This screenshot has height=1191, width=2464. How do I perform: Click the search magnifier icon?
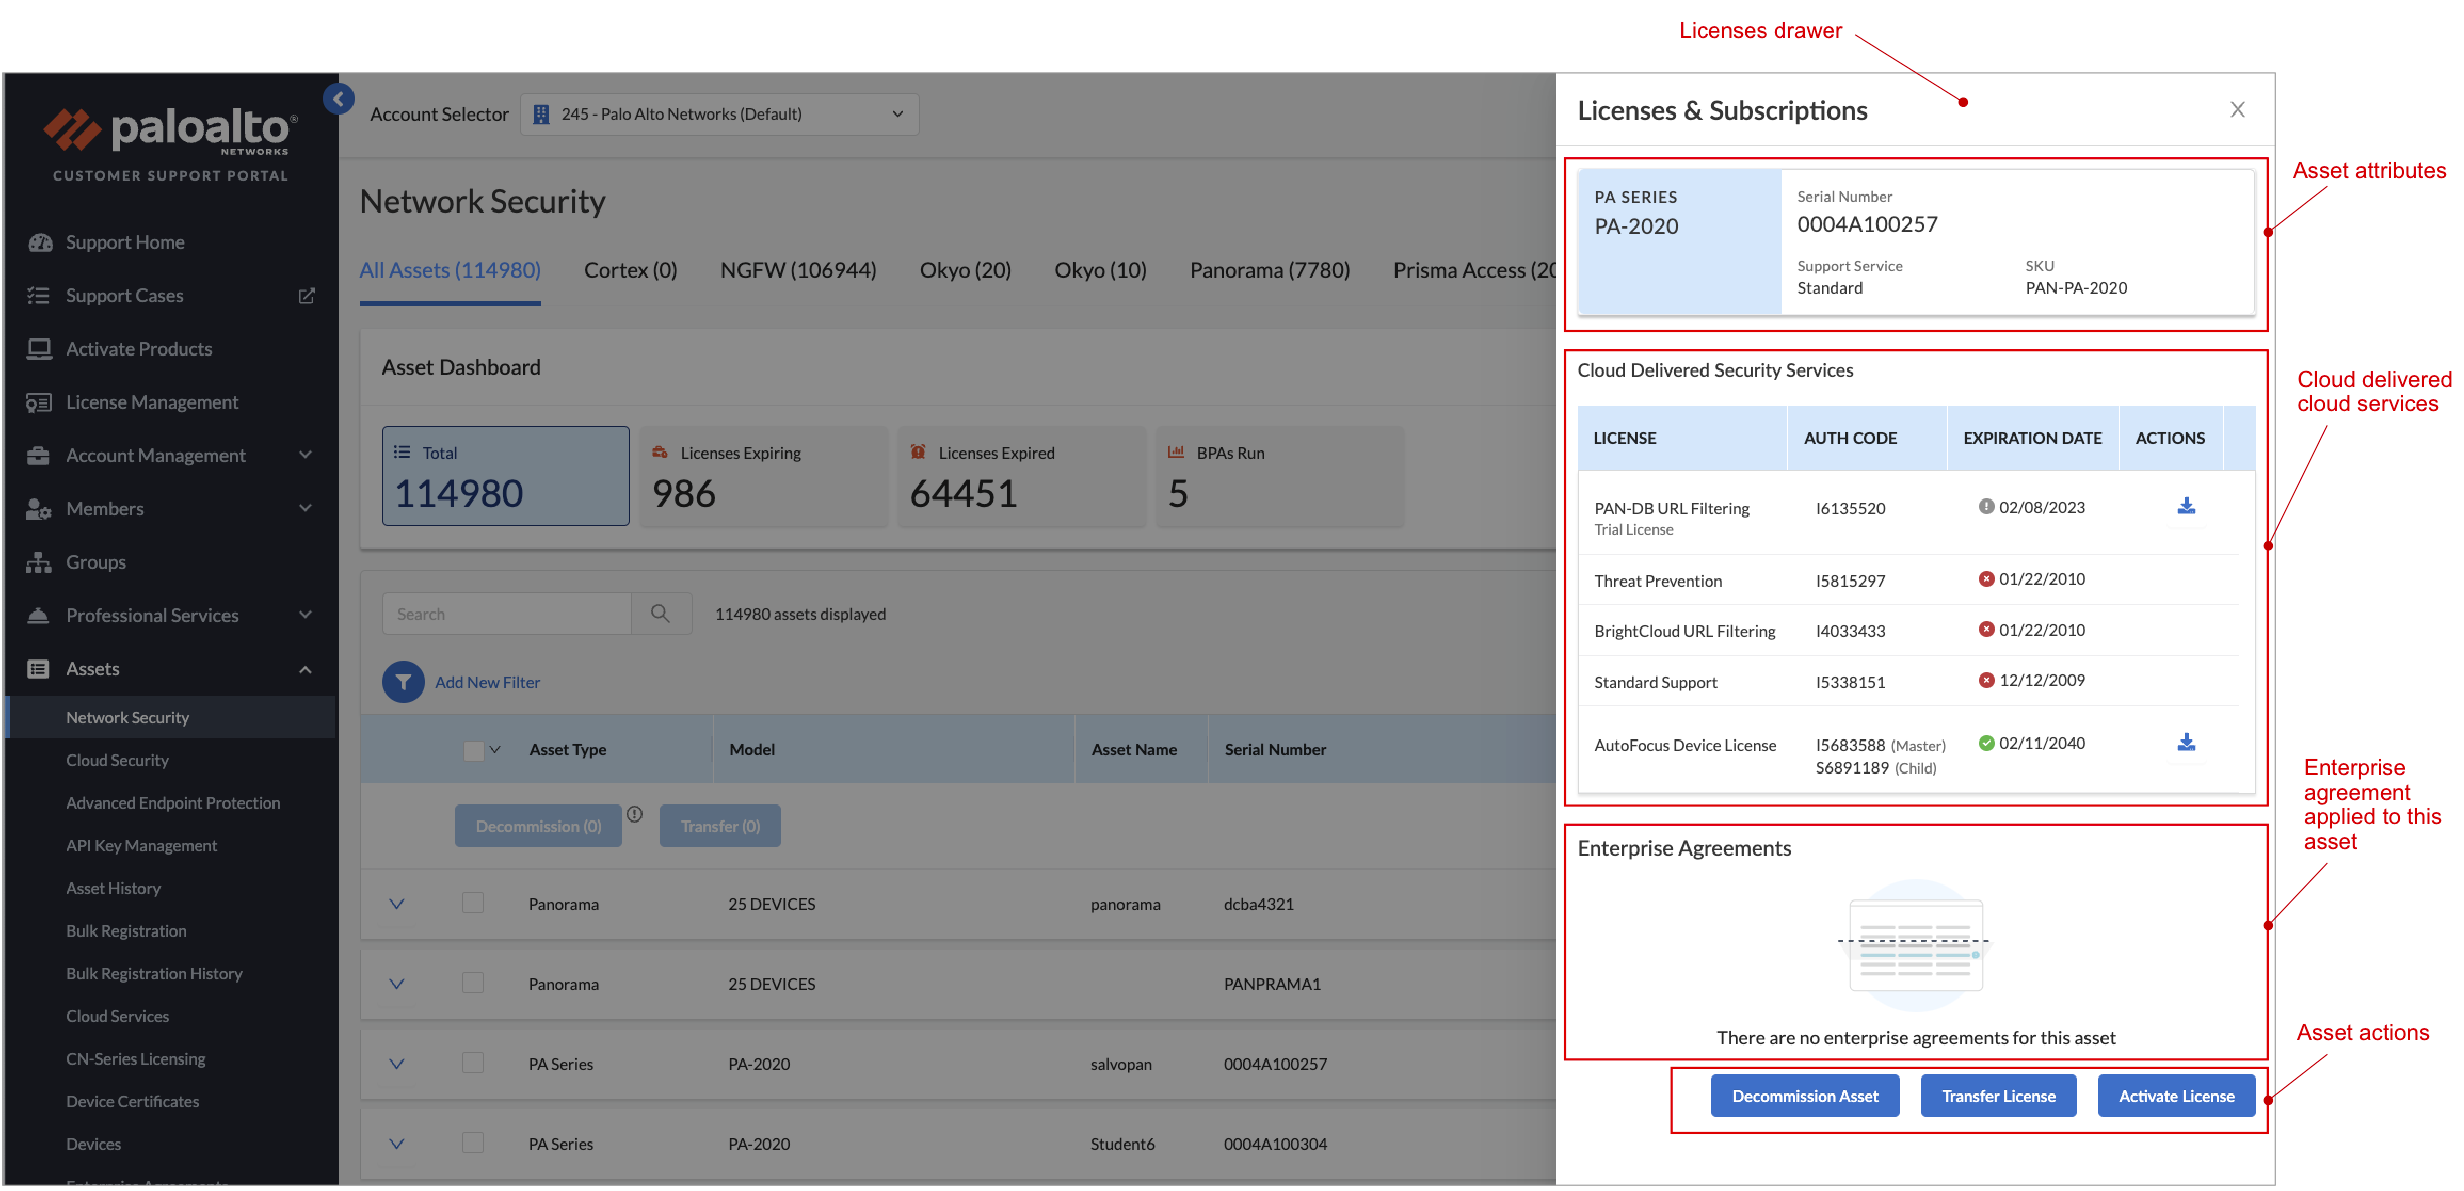pos(660,613)
